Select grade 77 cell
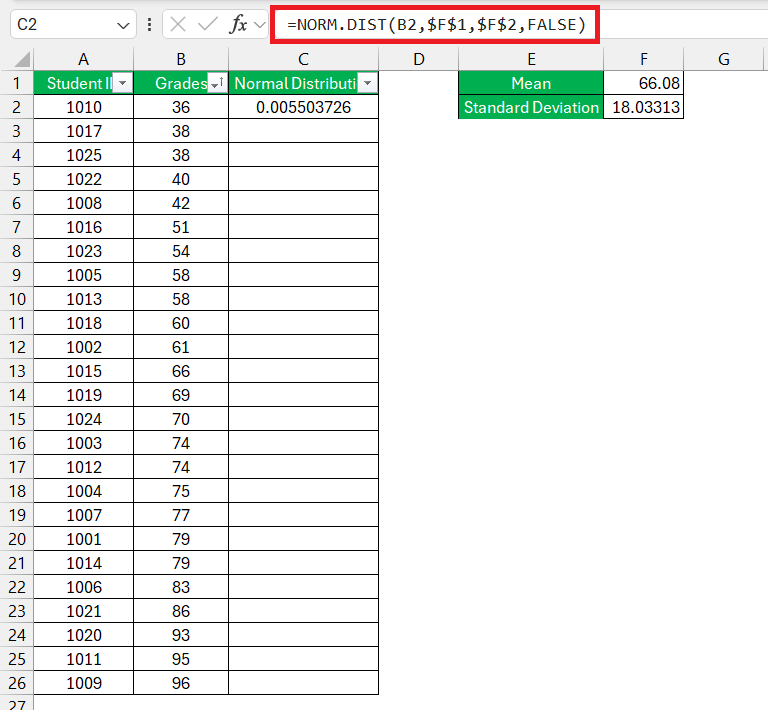This screenshot has height=710, width=768. [181, 515]
